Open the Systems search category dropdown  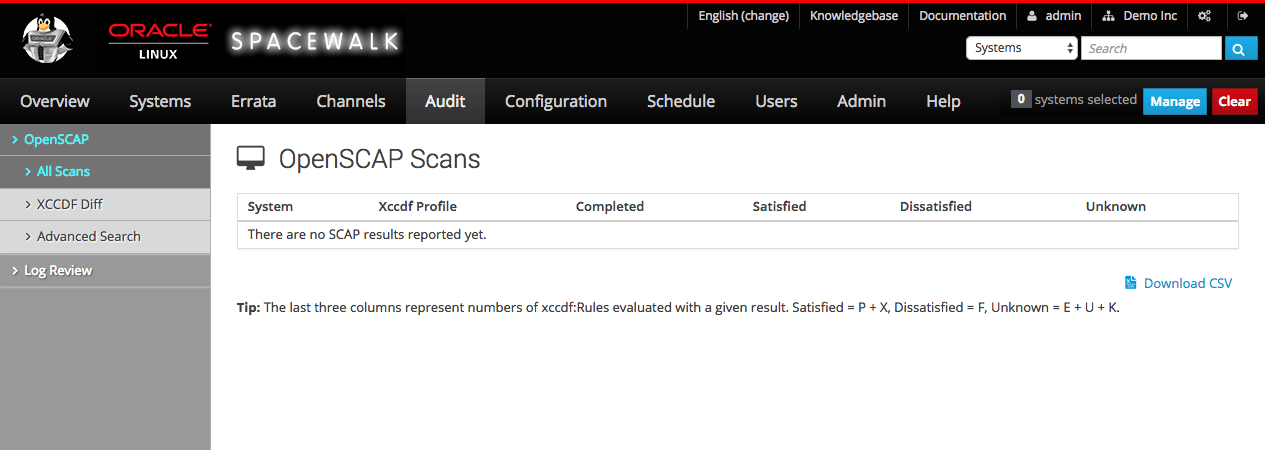click(1022, 48)
